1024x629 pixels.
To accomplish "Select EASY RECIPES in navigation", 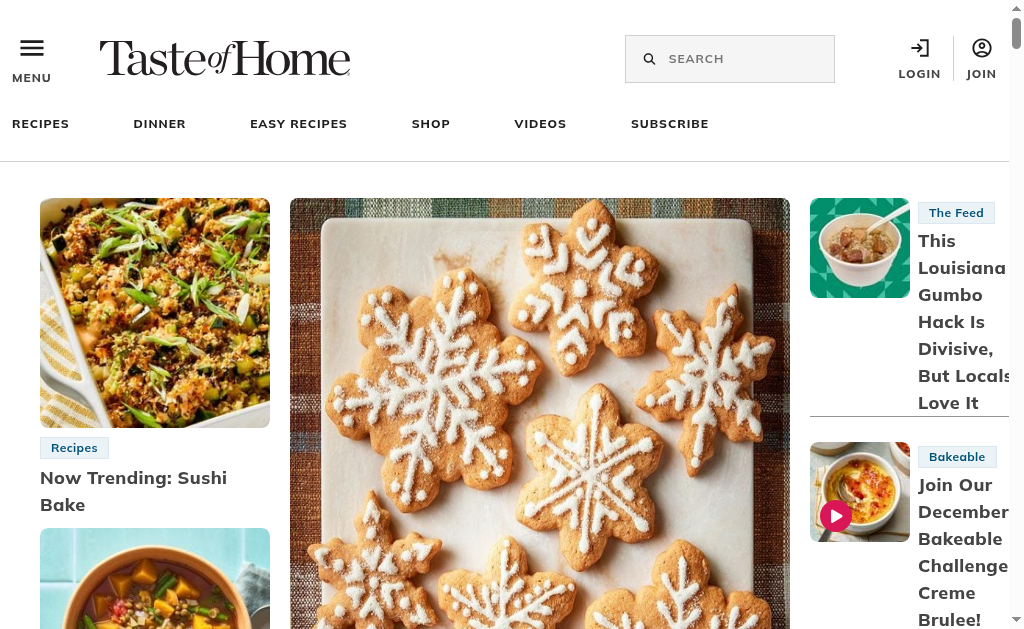I will click(x=298, y=124).
